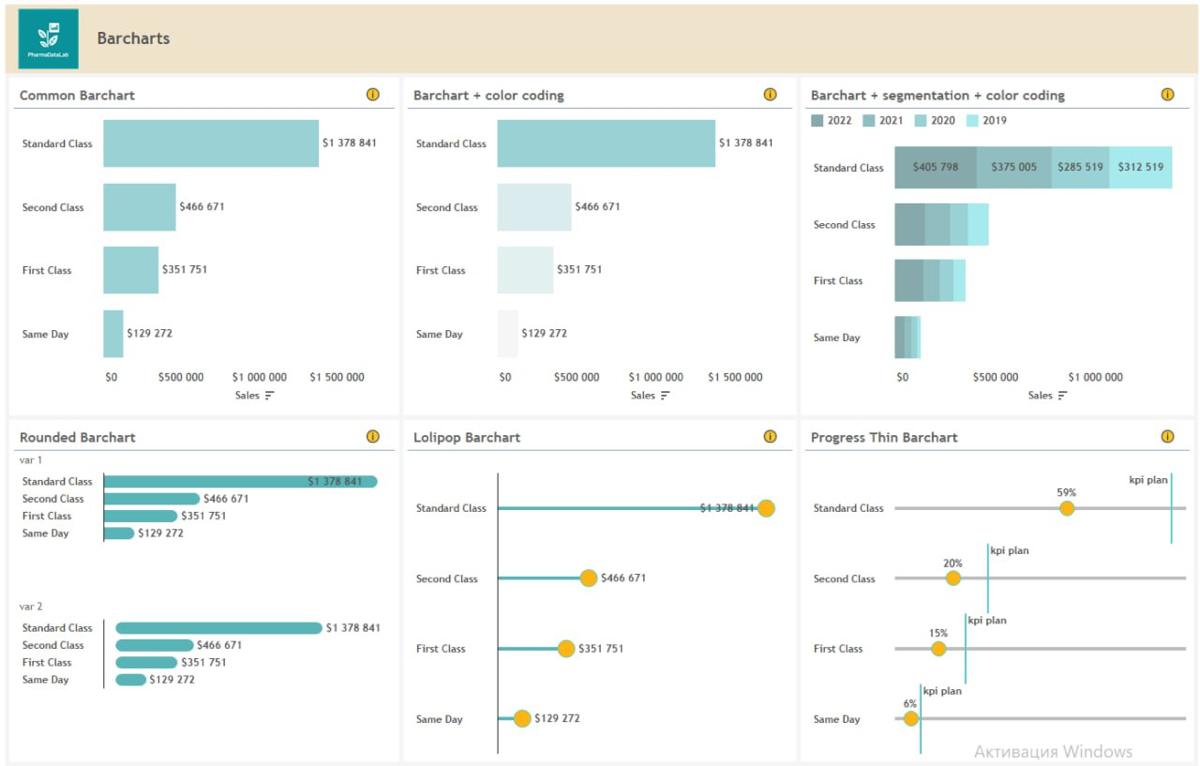Click the Standard Class bar in Common Barchart
Image resolution: width=1200 pixels, height=766 pixels.
click(x=211, y=143)
